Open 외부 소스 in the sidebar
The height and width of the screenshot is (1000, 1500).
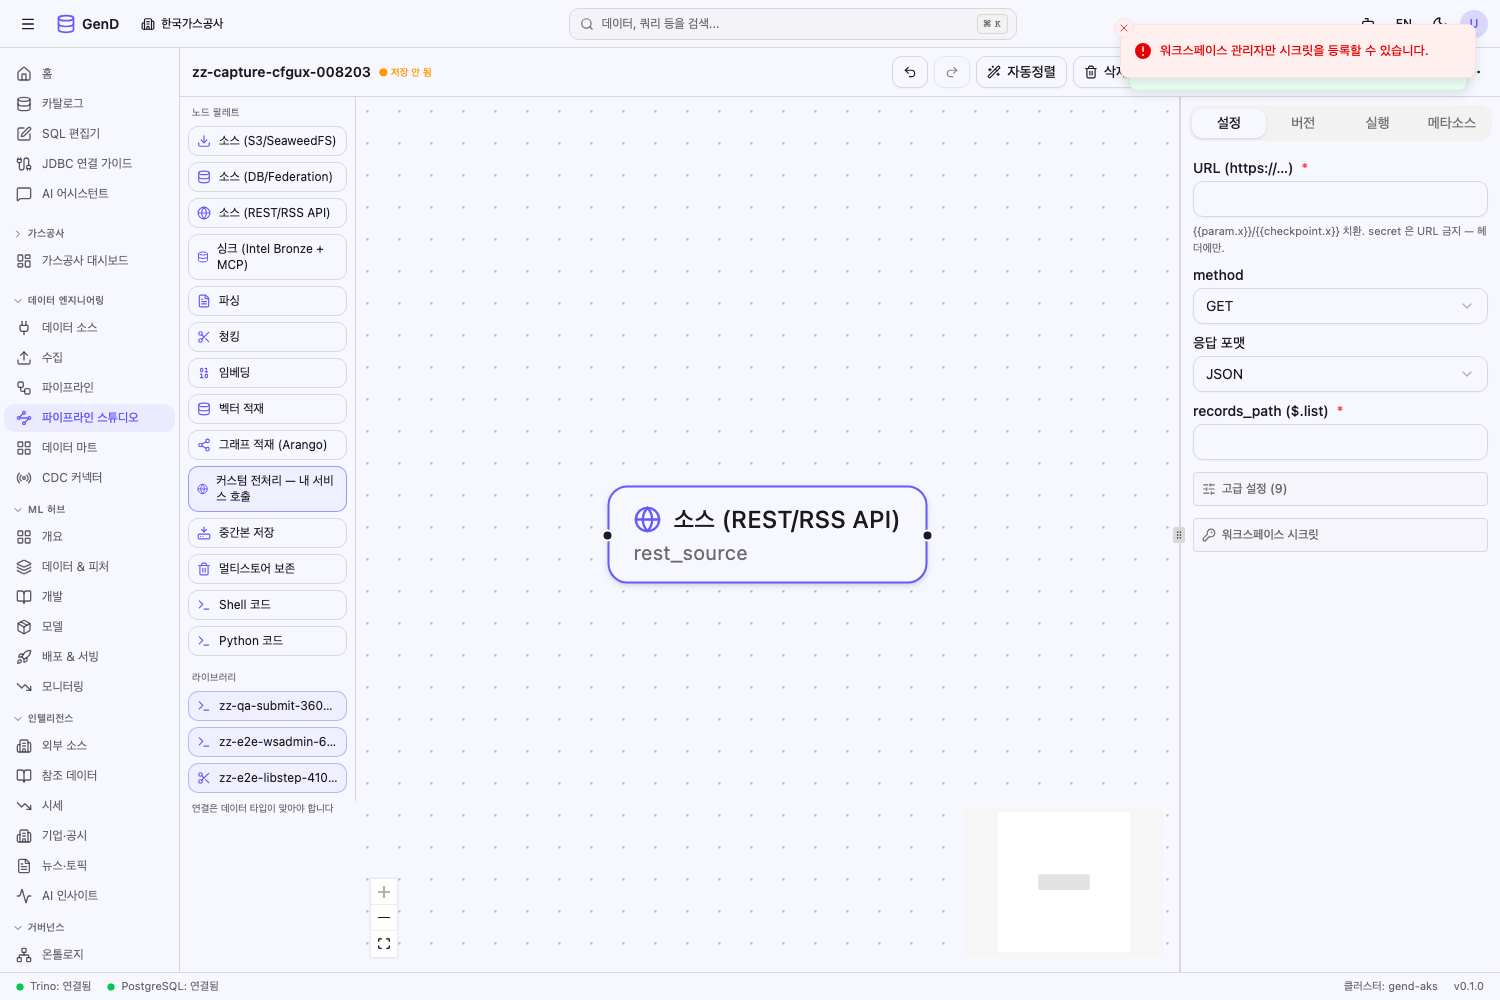[90, 746]
